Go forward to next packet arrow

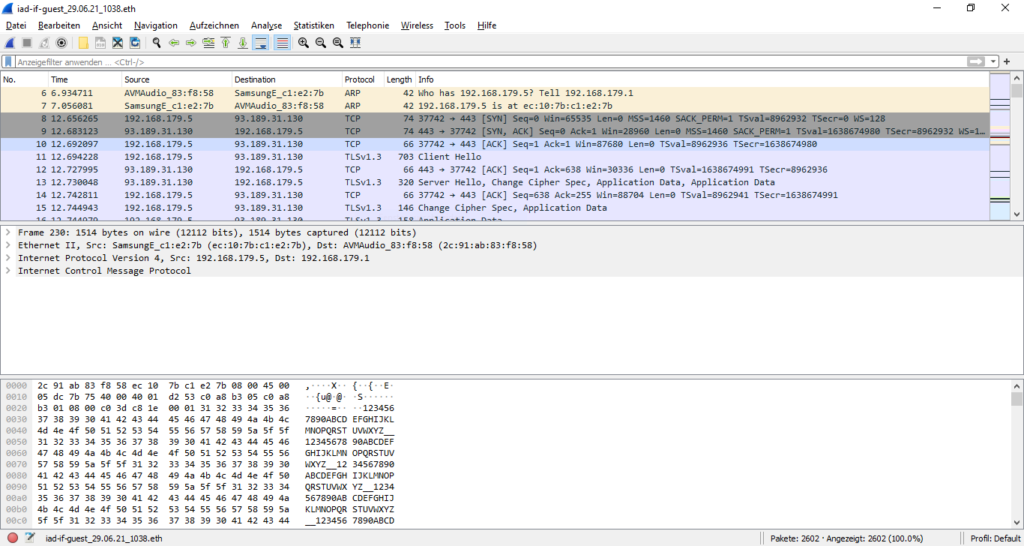coord(191,43)
